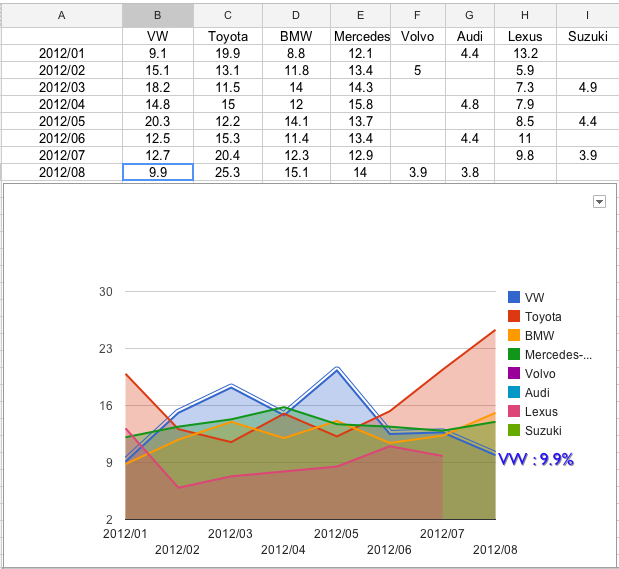Click the VW header cell
This screenshot has height=569, width=619.
158,36
